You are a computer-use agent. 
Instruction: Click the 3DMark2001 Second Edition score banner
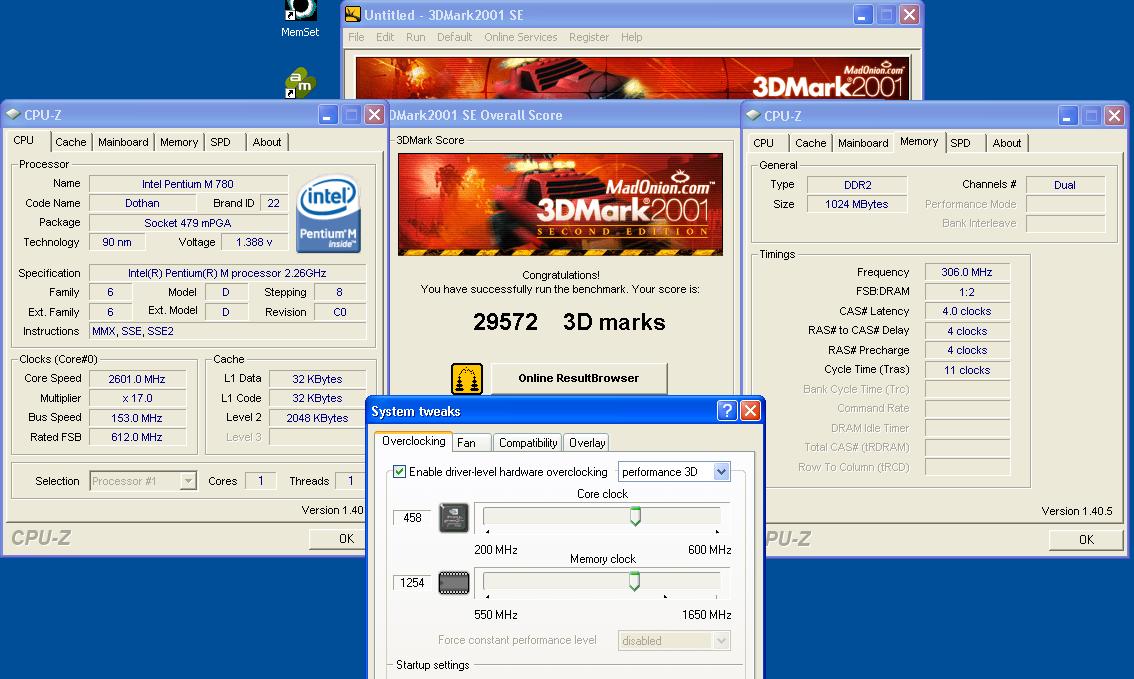560,205
